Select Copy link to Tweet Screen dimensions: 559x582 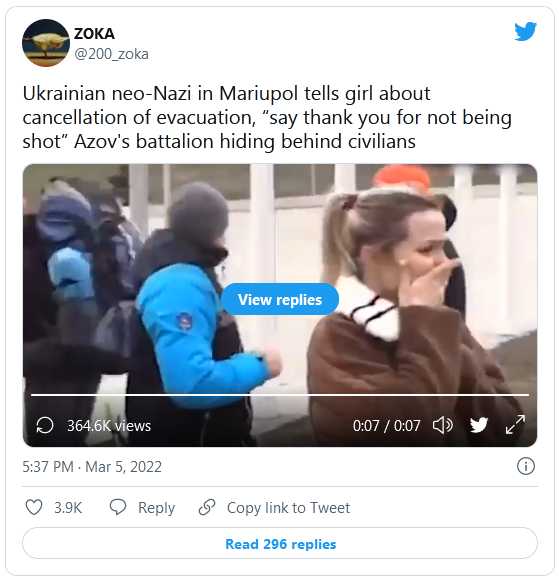click(288, 508)
